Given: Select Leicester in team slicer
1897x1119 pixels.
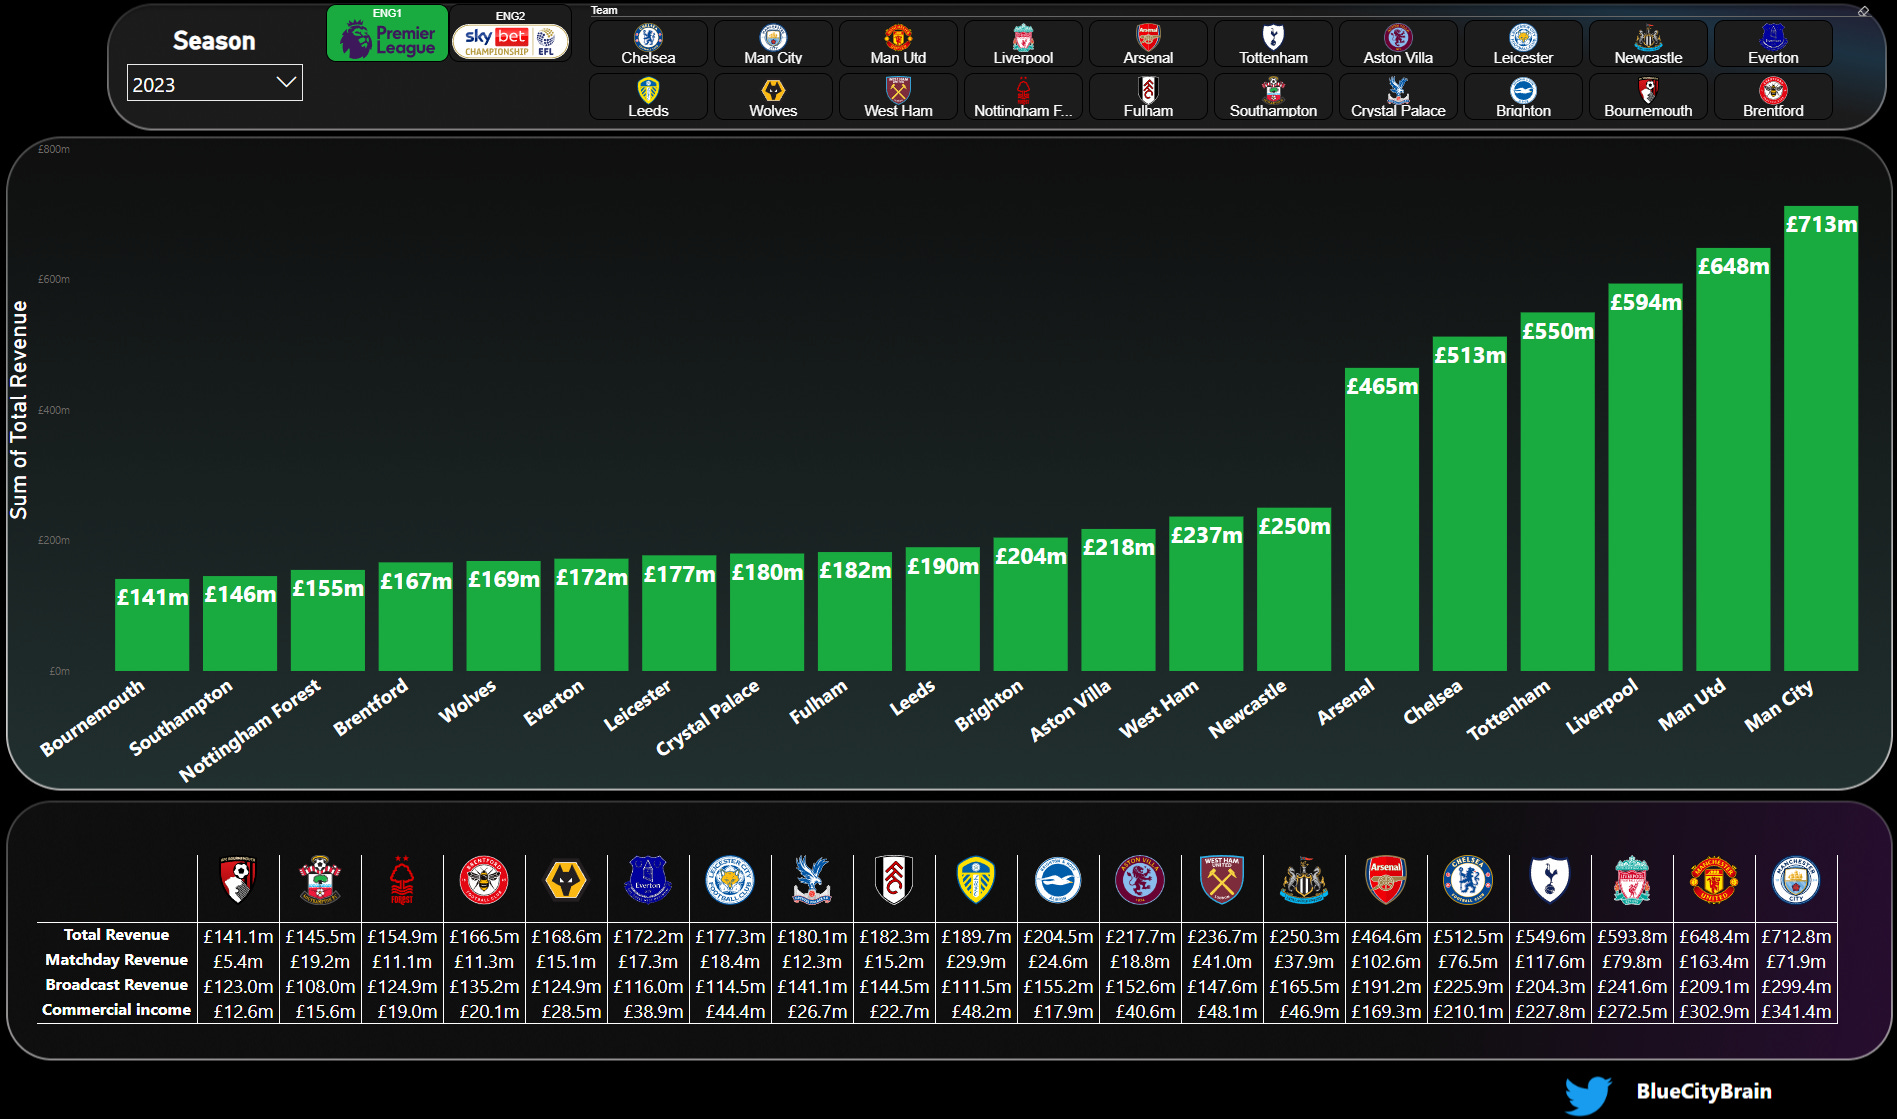Looking at the screenshot, I should coord(1523,44).
